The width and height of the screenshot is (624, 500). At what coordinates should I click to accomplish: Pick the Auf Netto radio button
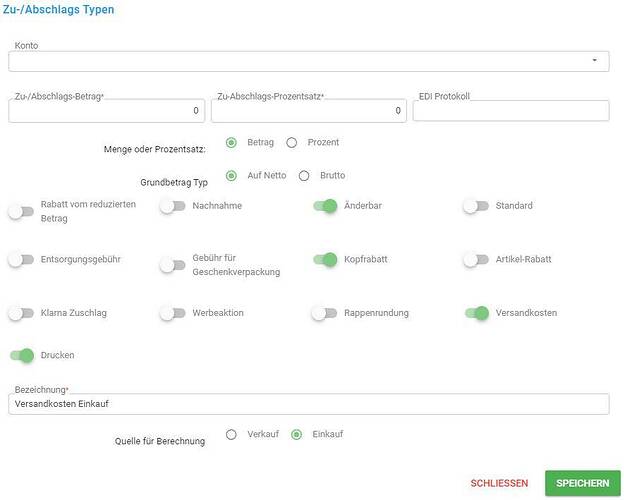click(x=231, y=176)
